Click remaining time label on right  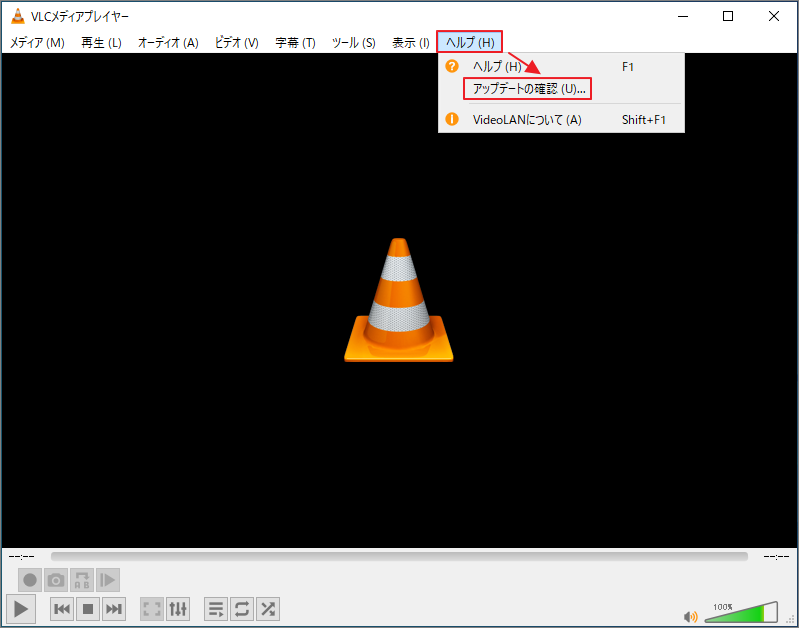[776, 557]
